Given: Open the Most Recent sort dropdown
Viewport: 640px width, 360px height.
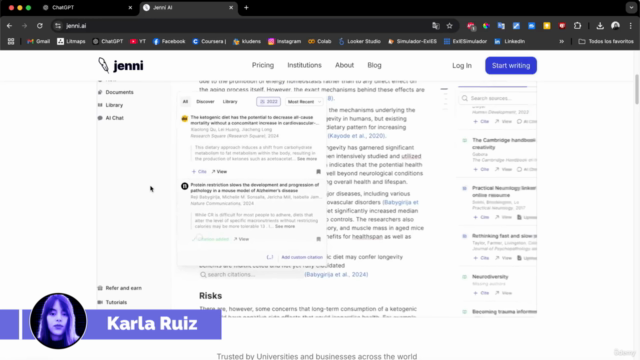Looking at the screenshot, I should (304, 102).
